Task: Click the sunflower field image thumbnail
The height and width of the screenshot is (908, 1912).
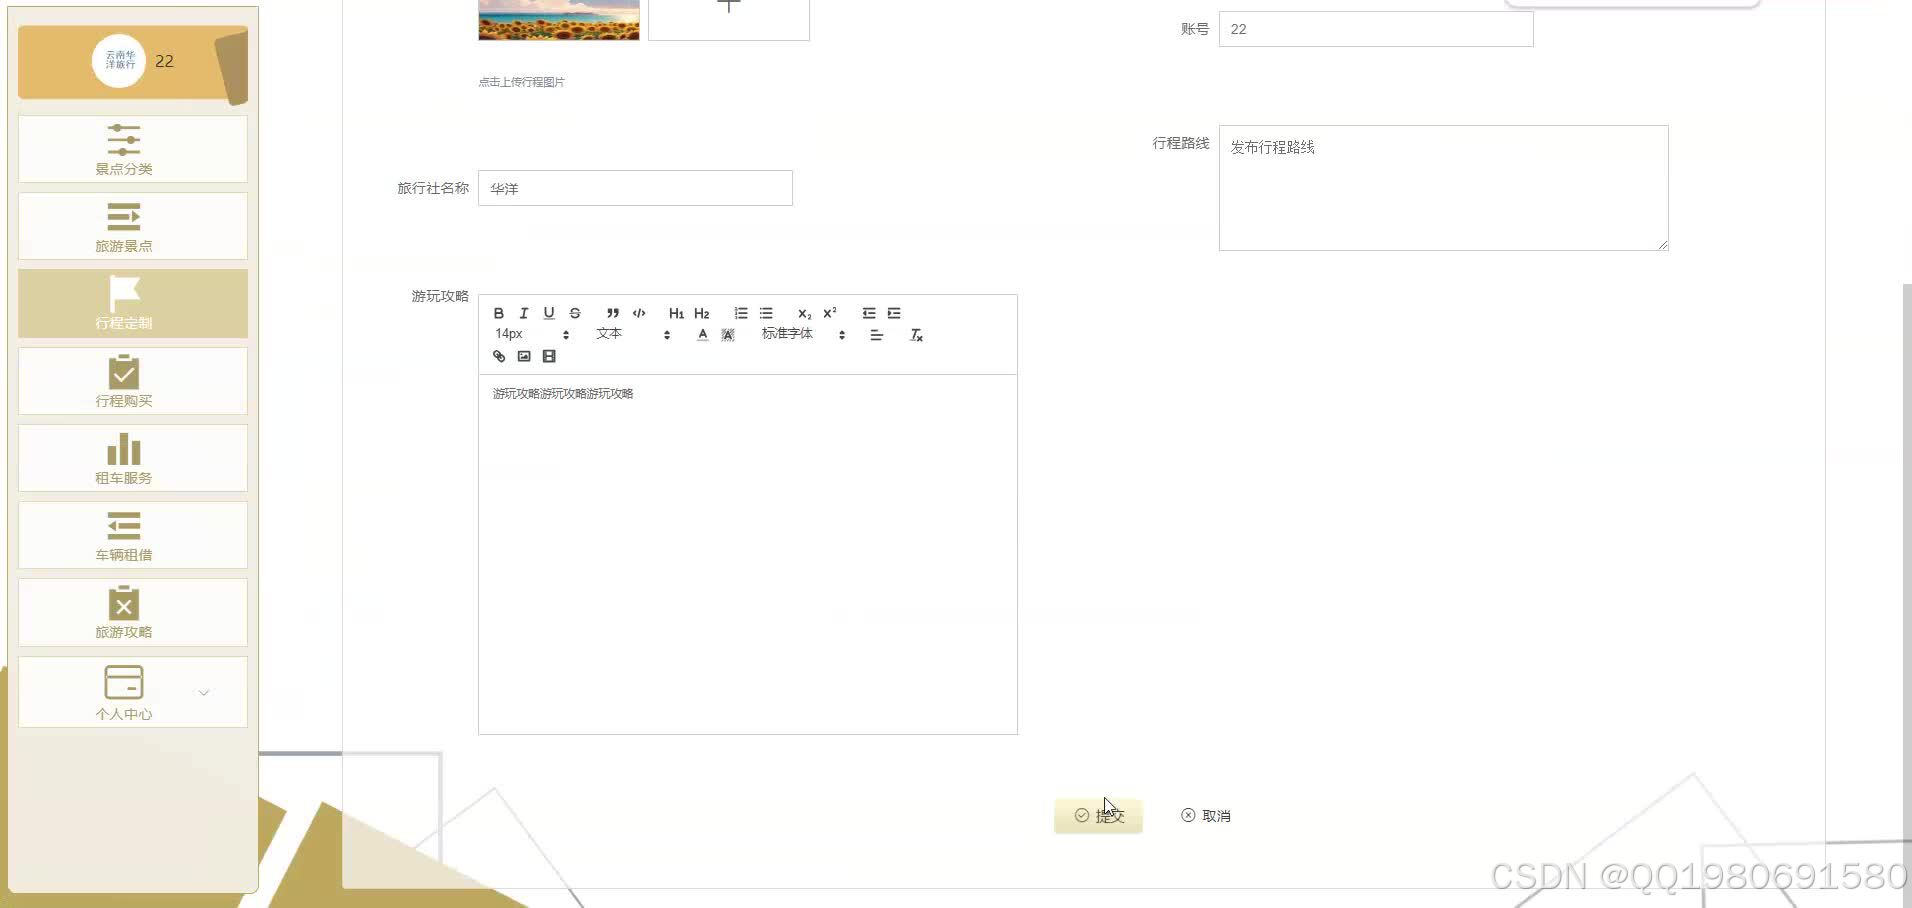Action: point(558,19)
